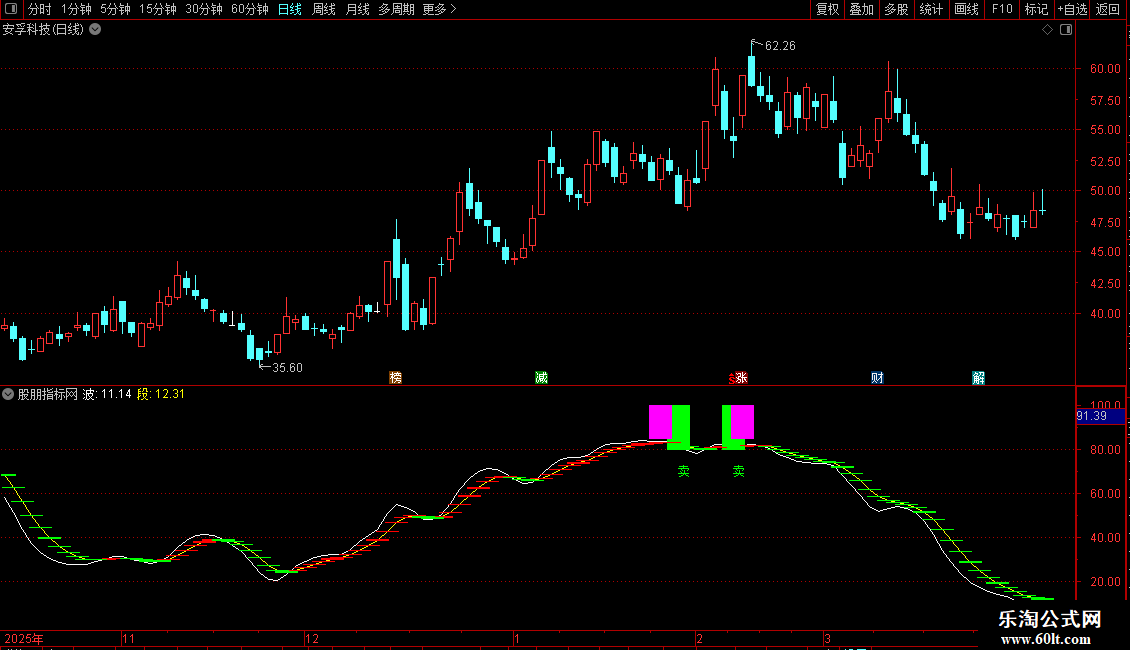Screen dimensions: 1130x650
Task: Toggle the left side panel icon
Action: pyautogui.click(x=11, y=9)
